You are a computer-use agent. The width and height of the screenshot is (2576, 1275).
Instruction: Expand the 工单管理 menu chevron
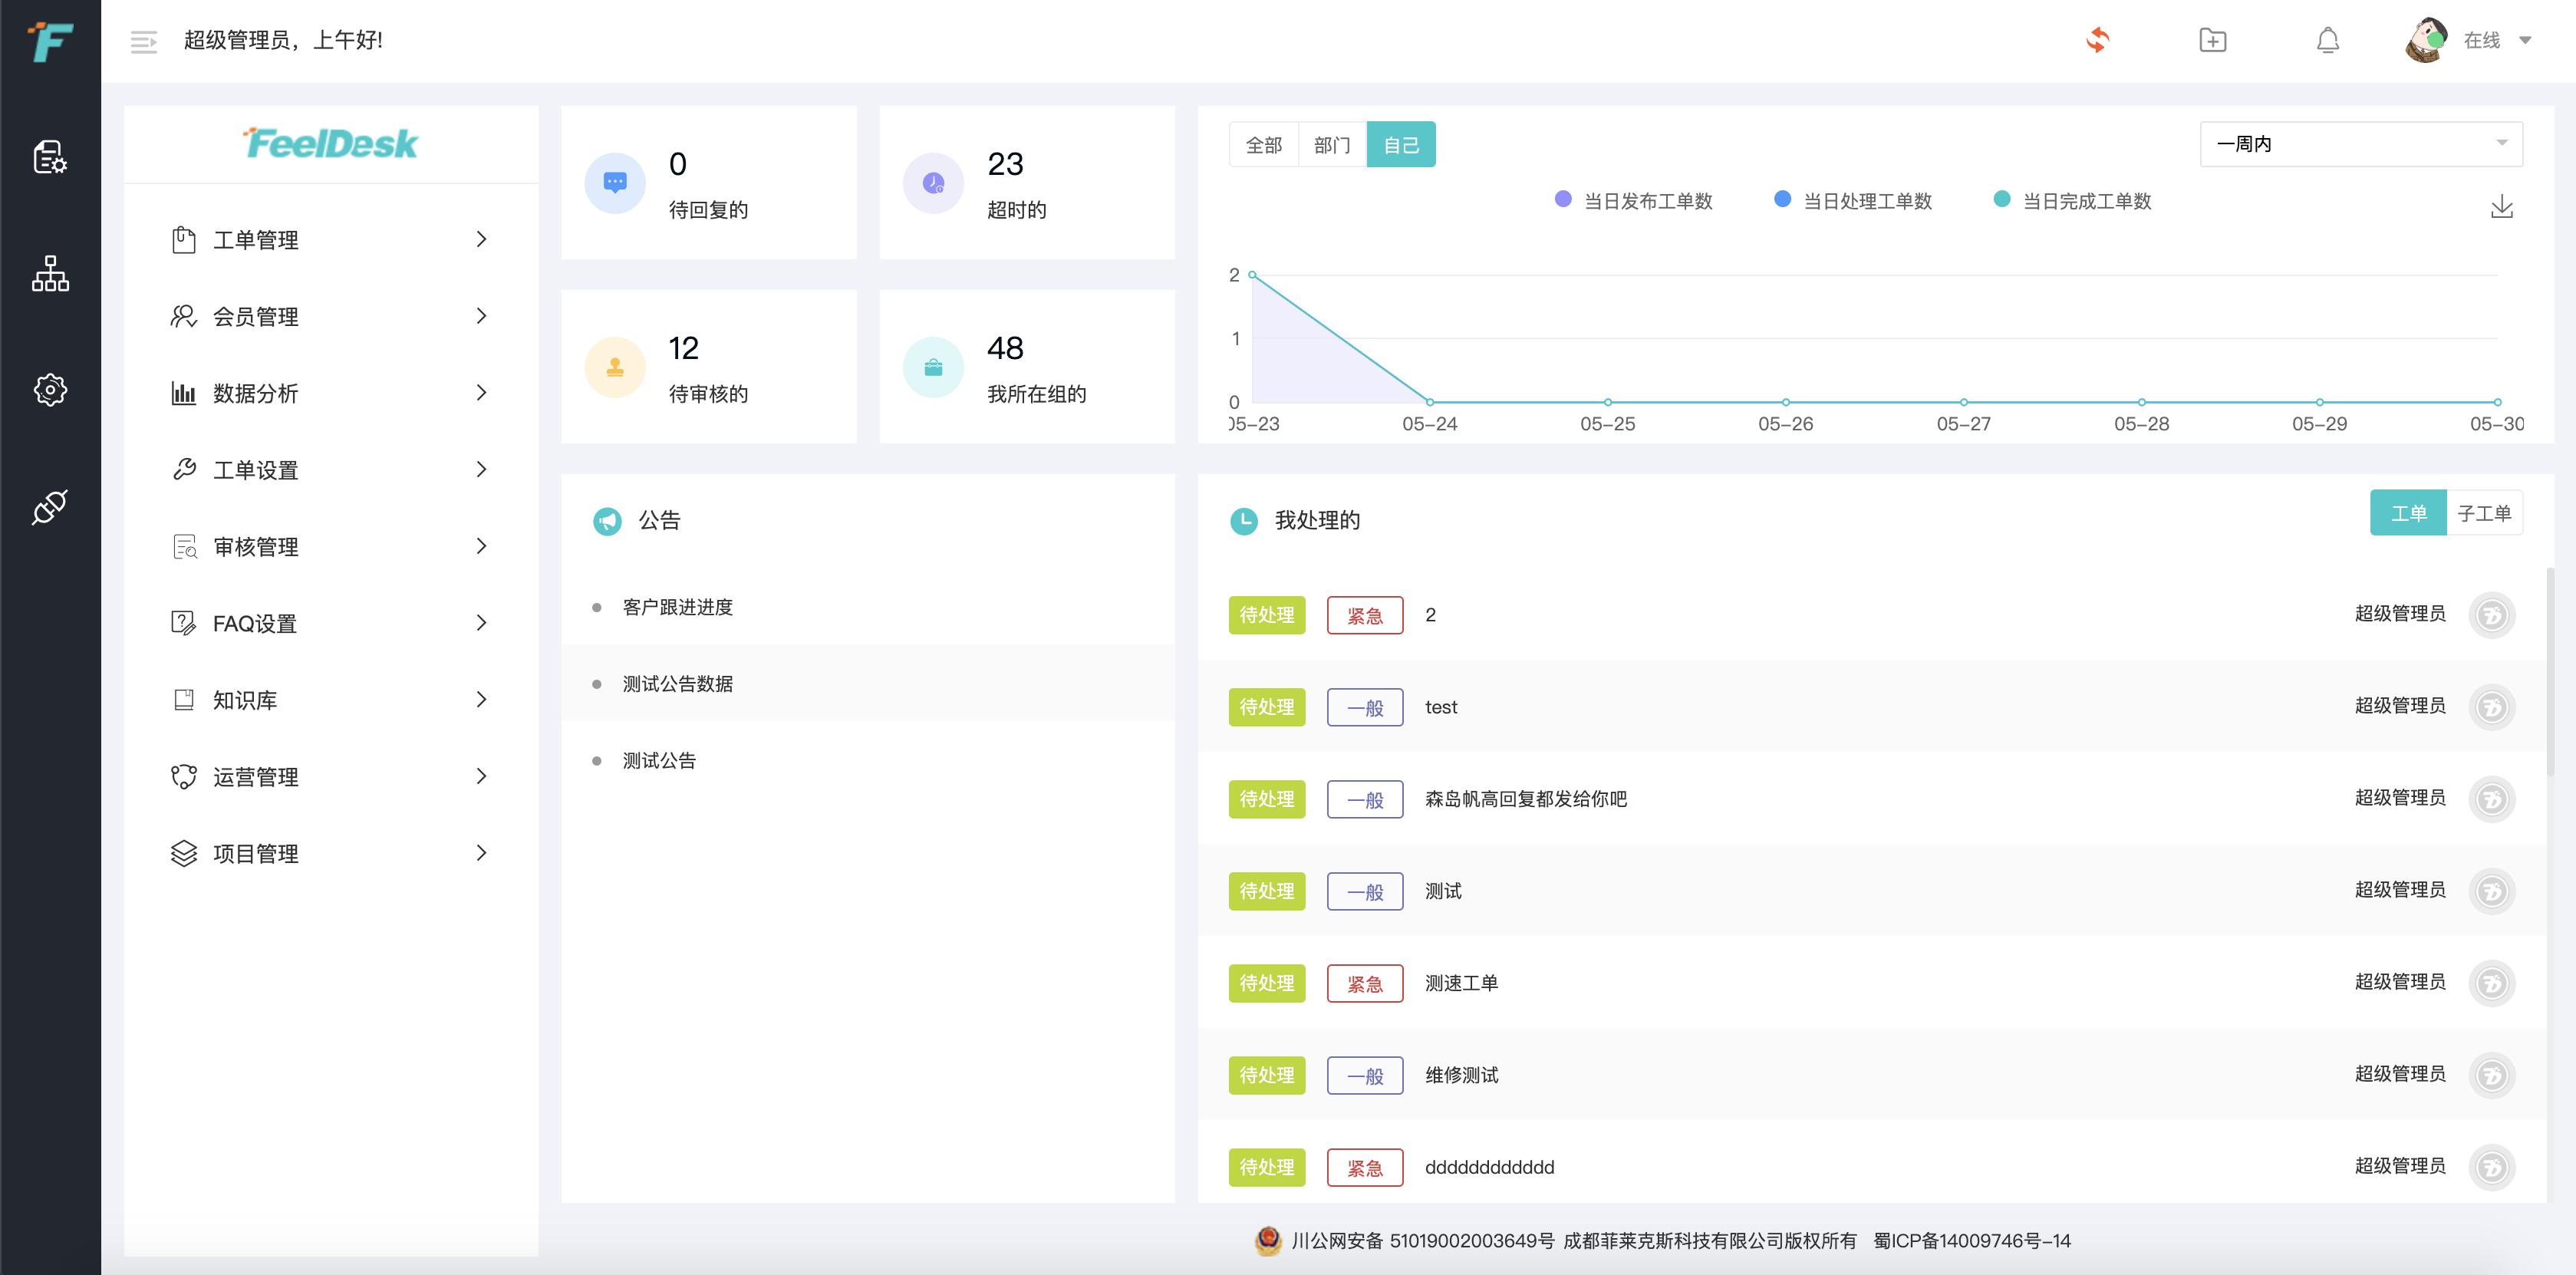coord(482,240)
